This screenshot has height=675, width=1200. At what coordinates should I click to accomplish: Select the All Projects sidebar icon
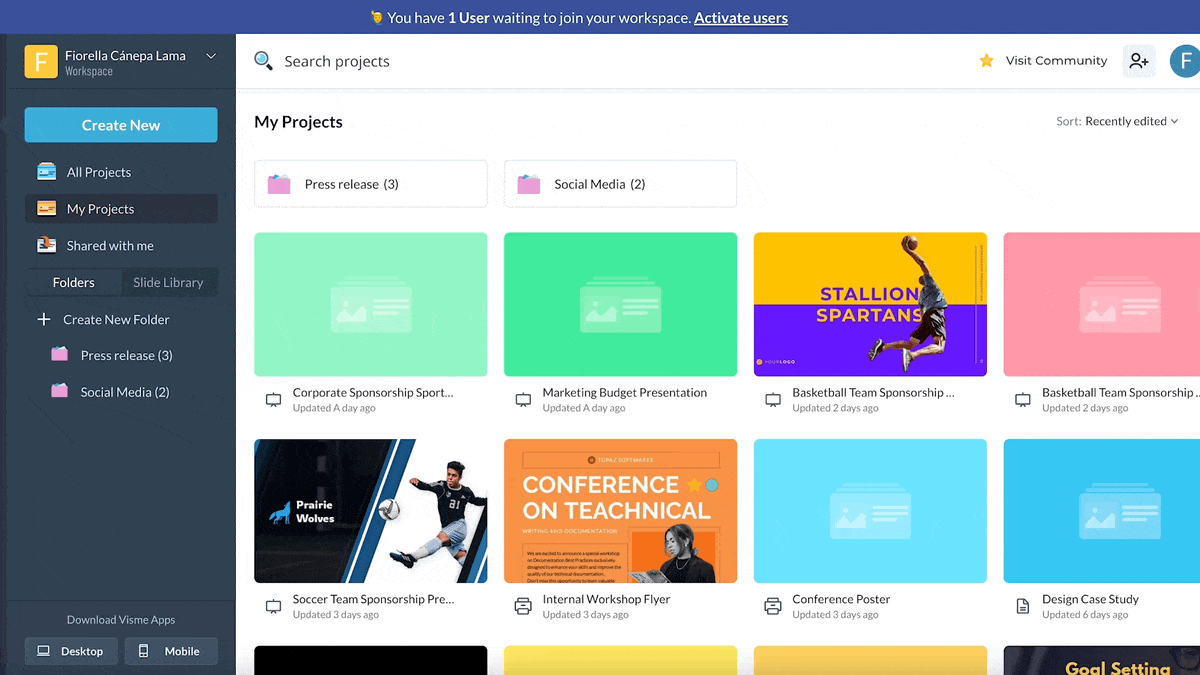46,171
